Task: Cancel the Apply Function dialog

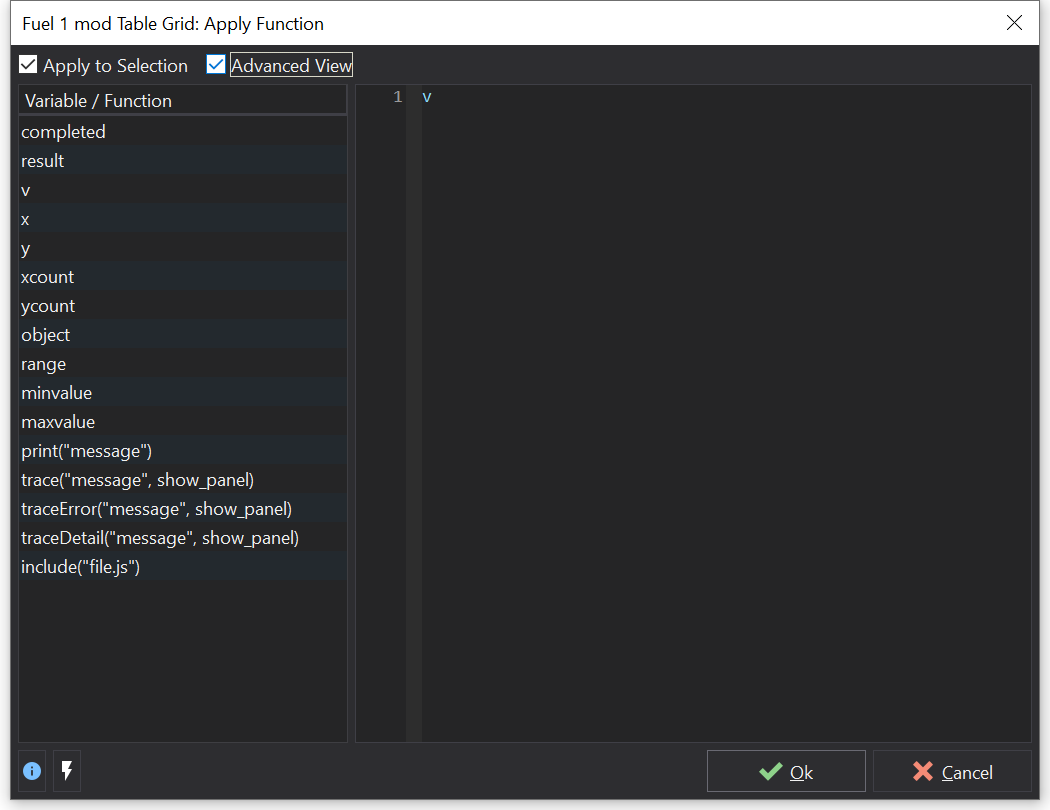Action: click(x=951, y=771)
